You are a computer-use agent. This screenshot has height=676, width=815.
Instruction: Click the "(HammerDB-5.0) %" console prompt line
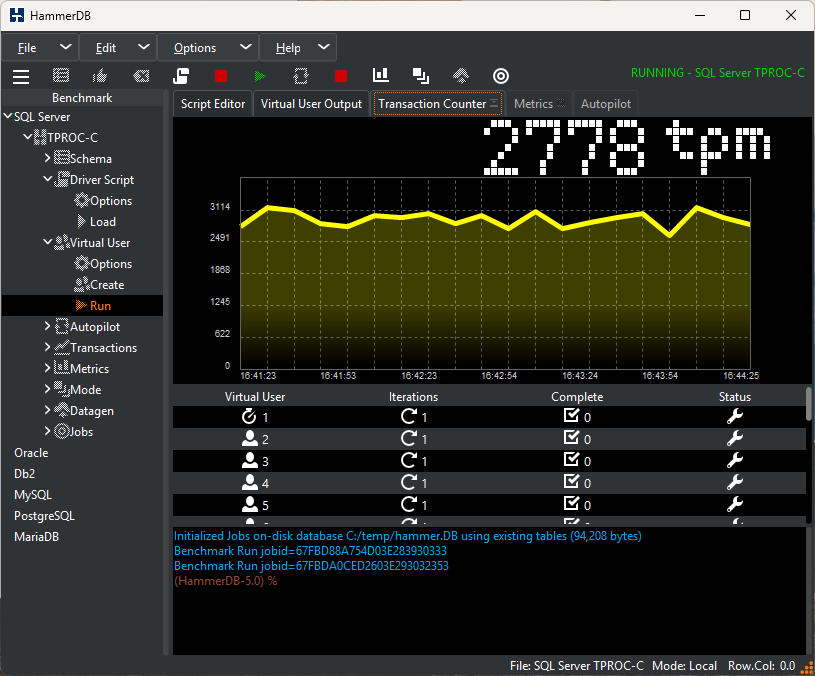coord(226,581)
